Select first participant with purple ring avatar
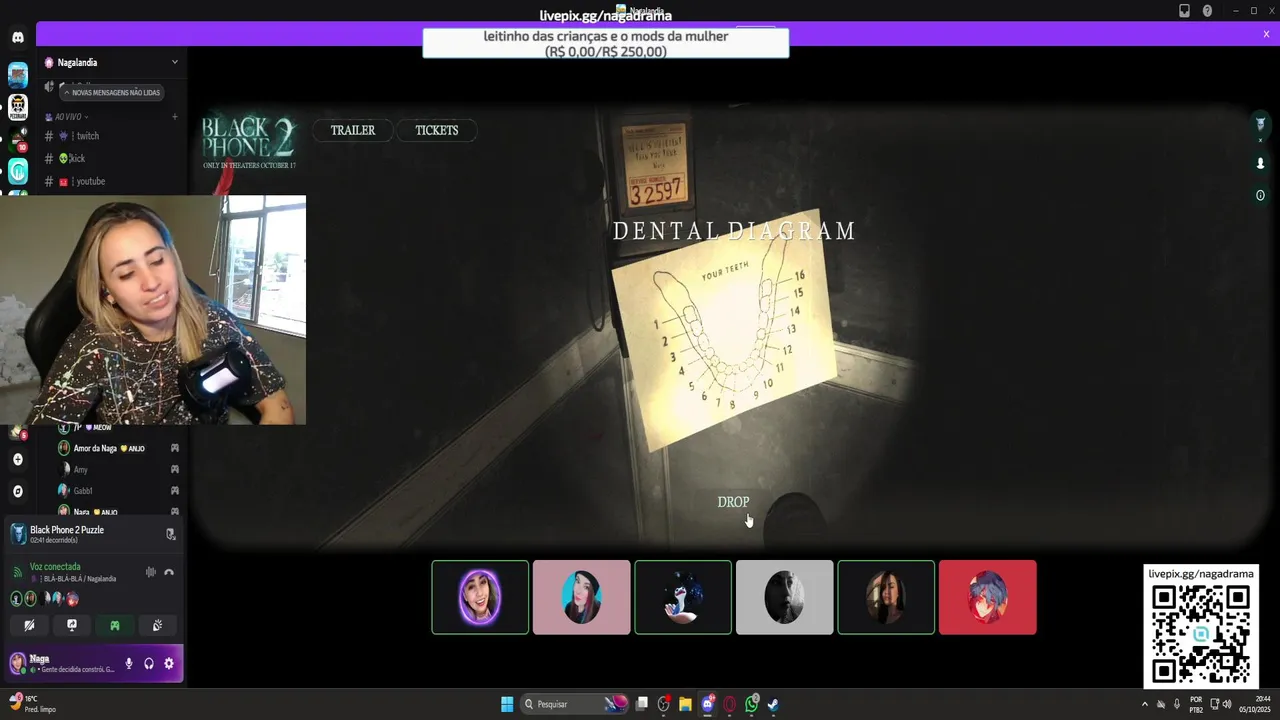This screenshot has height=720, width=1280. pyautogui.click(x=480, y=597)
